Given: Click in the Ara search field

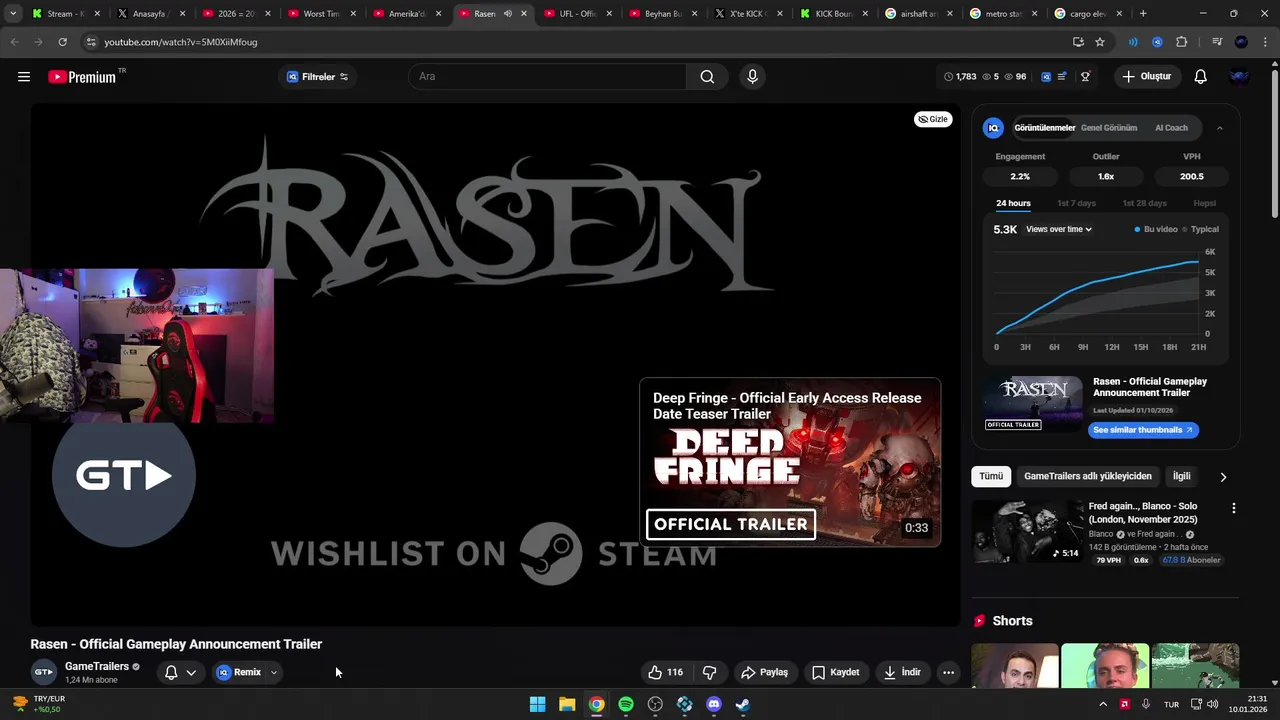Looking at the screenshot, I should point(547,77).
